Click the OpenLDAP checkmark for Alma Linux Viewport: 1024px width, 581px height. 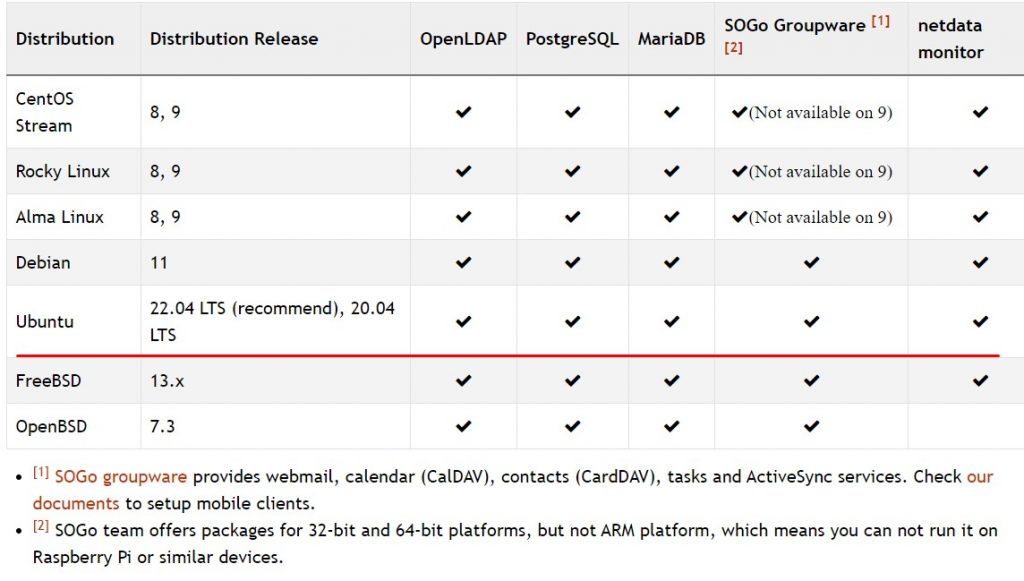click(x=464, y=217)
